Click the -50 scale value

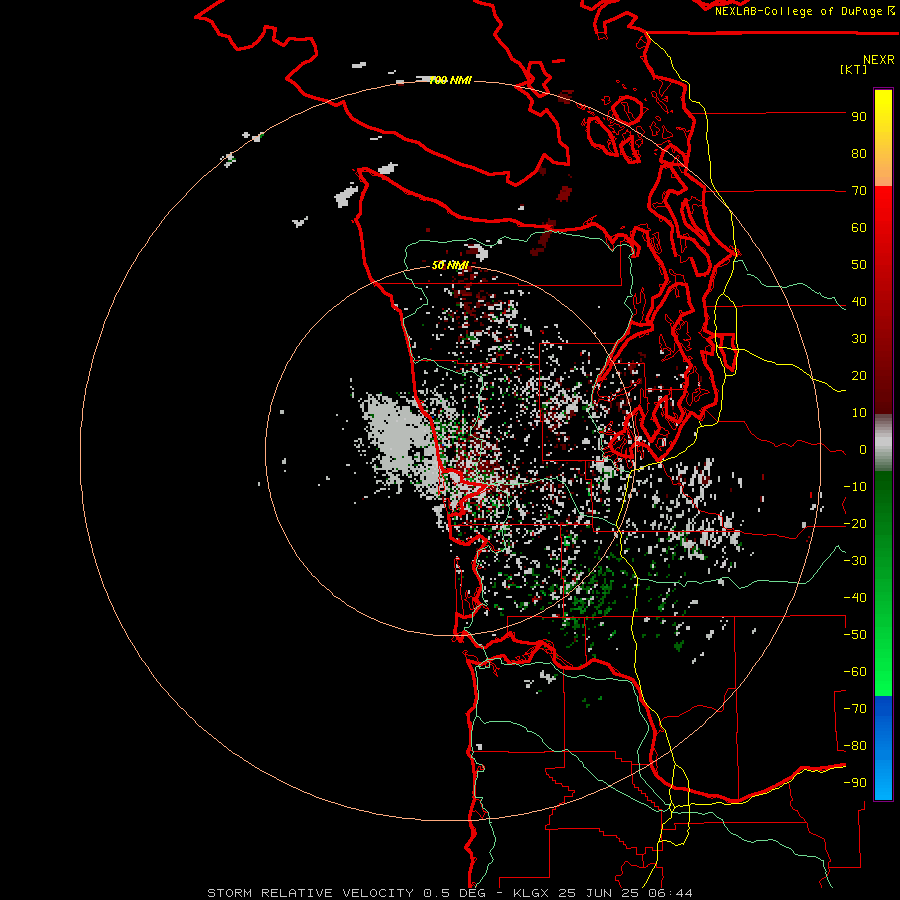(855, 635)
